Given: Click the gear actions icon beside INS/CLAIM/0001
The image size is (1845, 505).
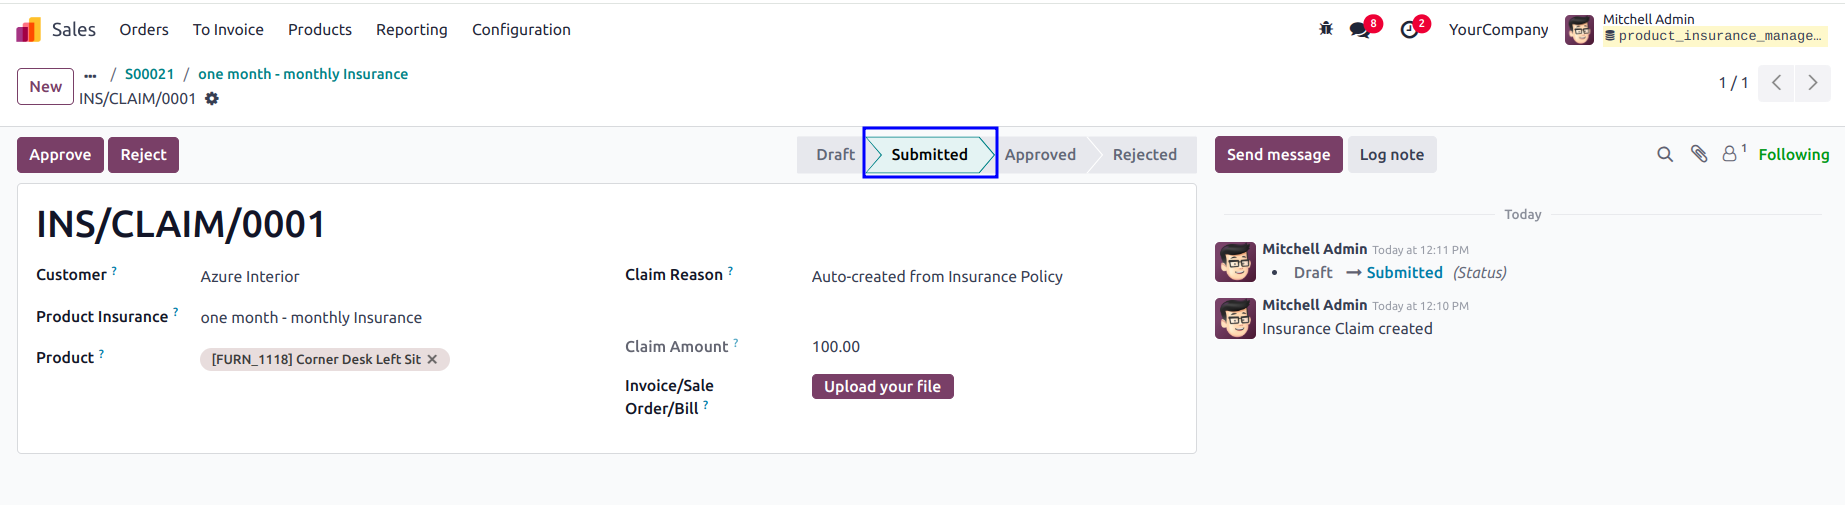Looking at the screenshot, I should tap(212, 98).
